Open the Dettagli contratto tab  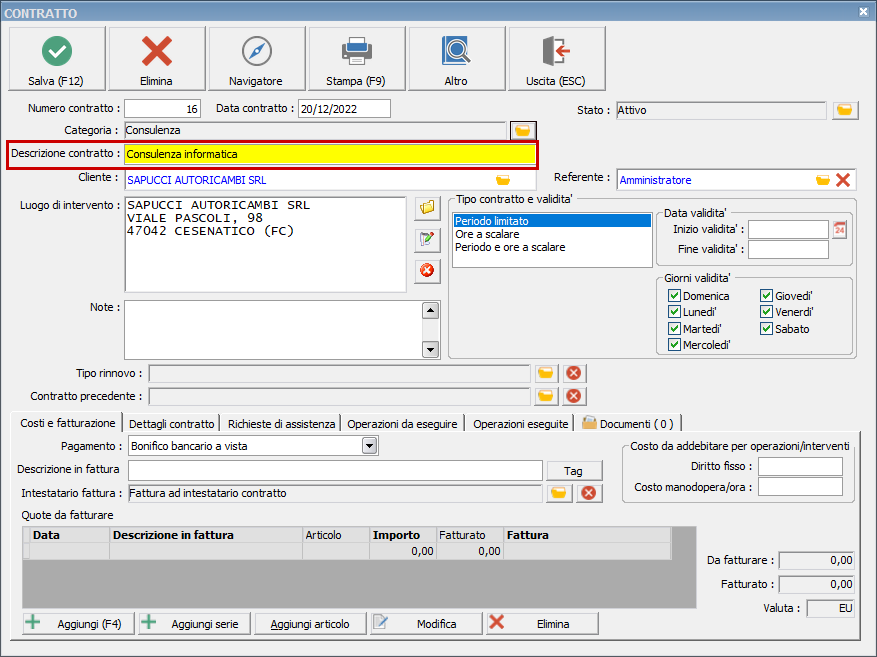172,424
